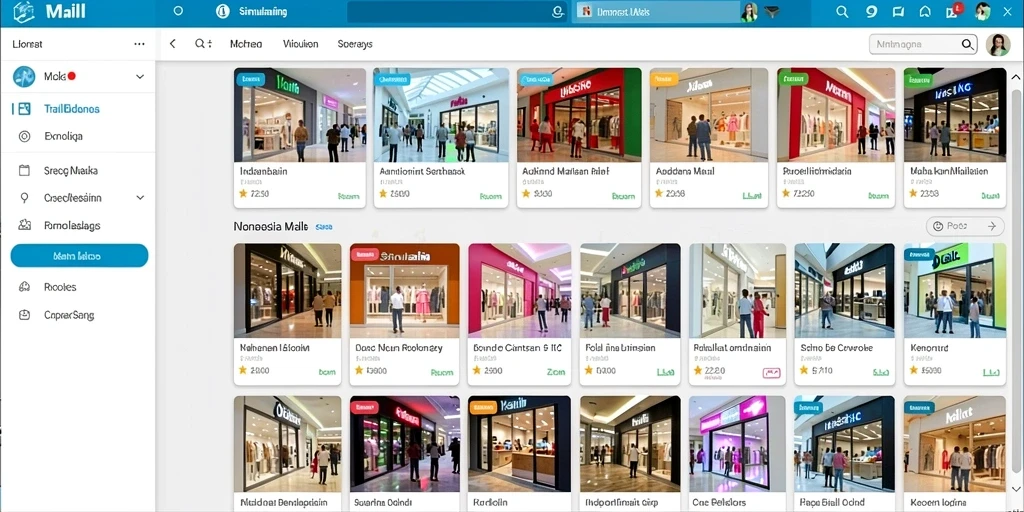The width and height of the screenshot is (1024, 512).
Task: Open search with the header magnifier icon
Action: point(842,12)
